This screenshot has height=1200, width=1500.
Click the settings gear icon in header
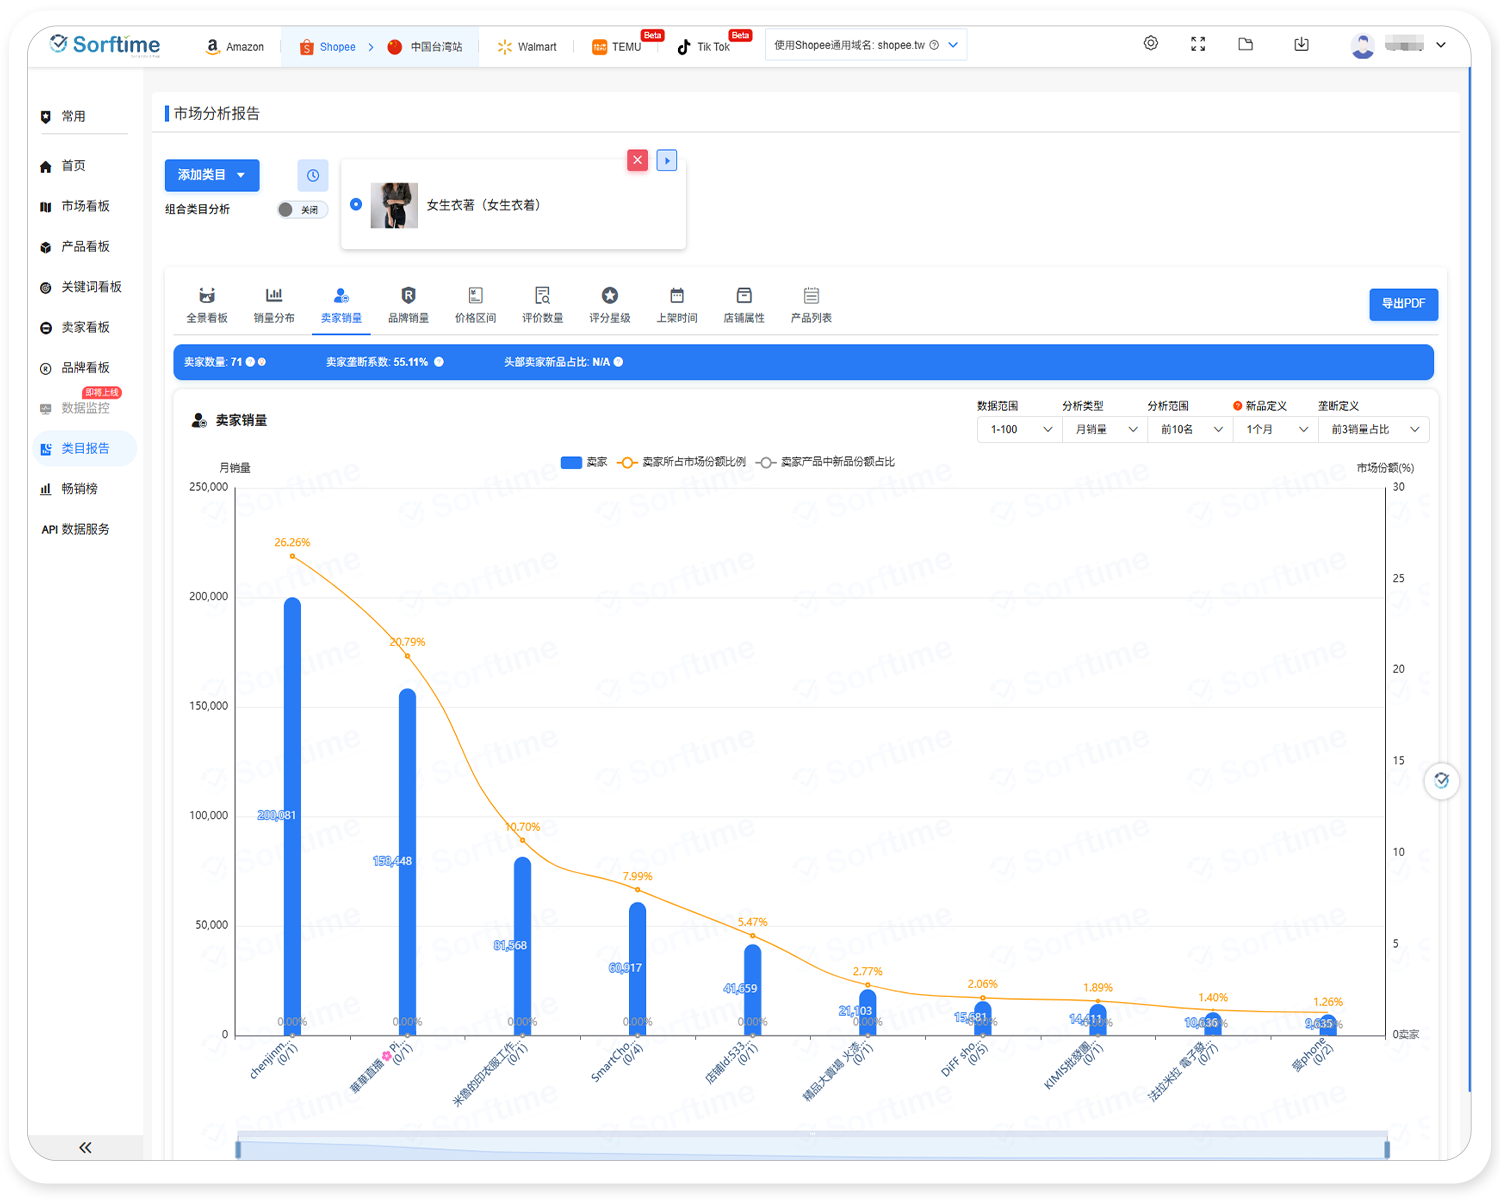point(1151,44)
